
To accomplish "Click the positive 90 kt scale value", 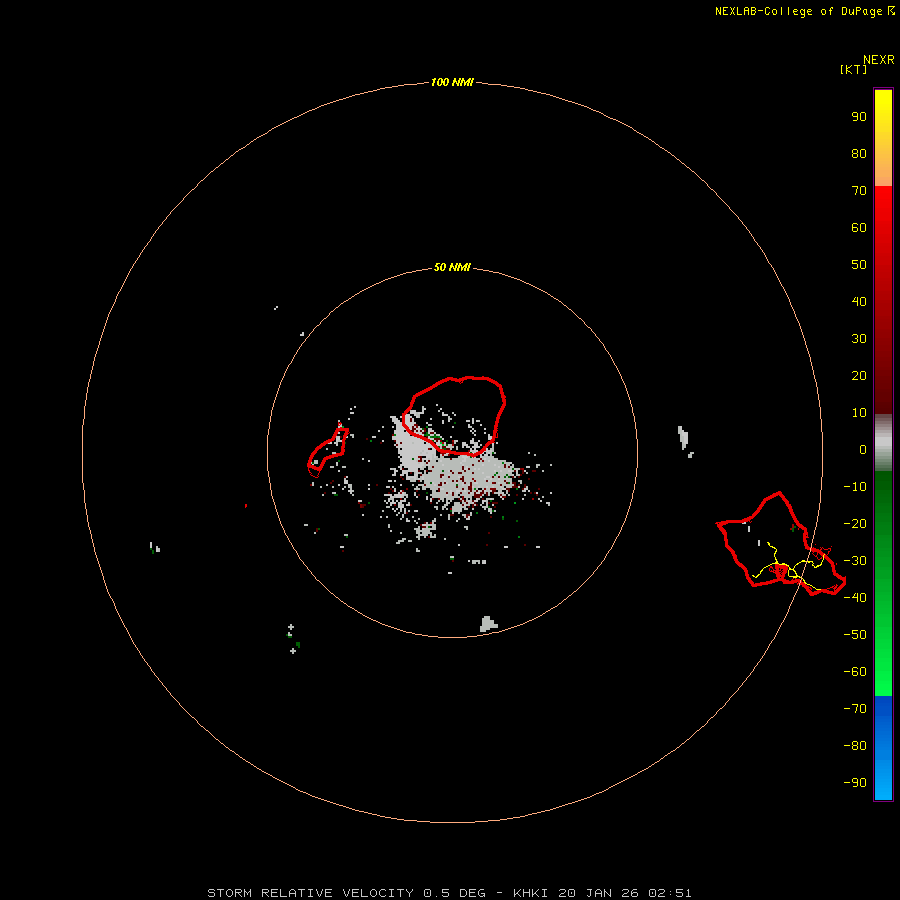I will [859, 117].
